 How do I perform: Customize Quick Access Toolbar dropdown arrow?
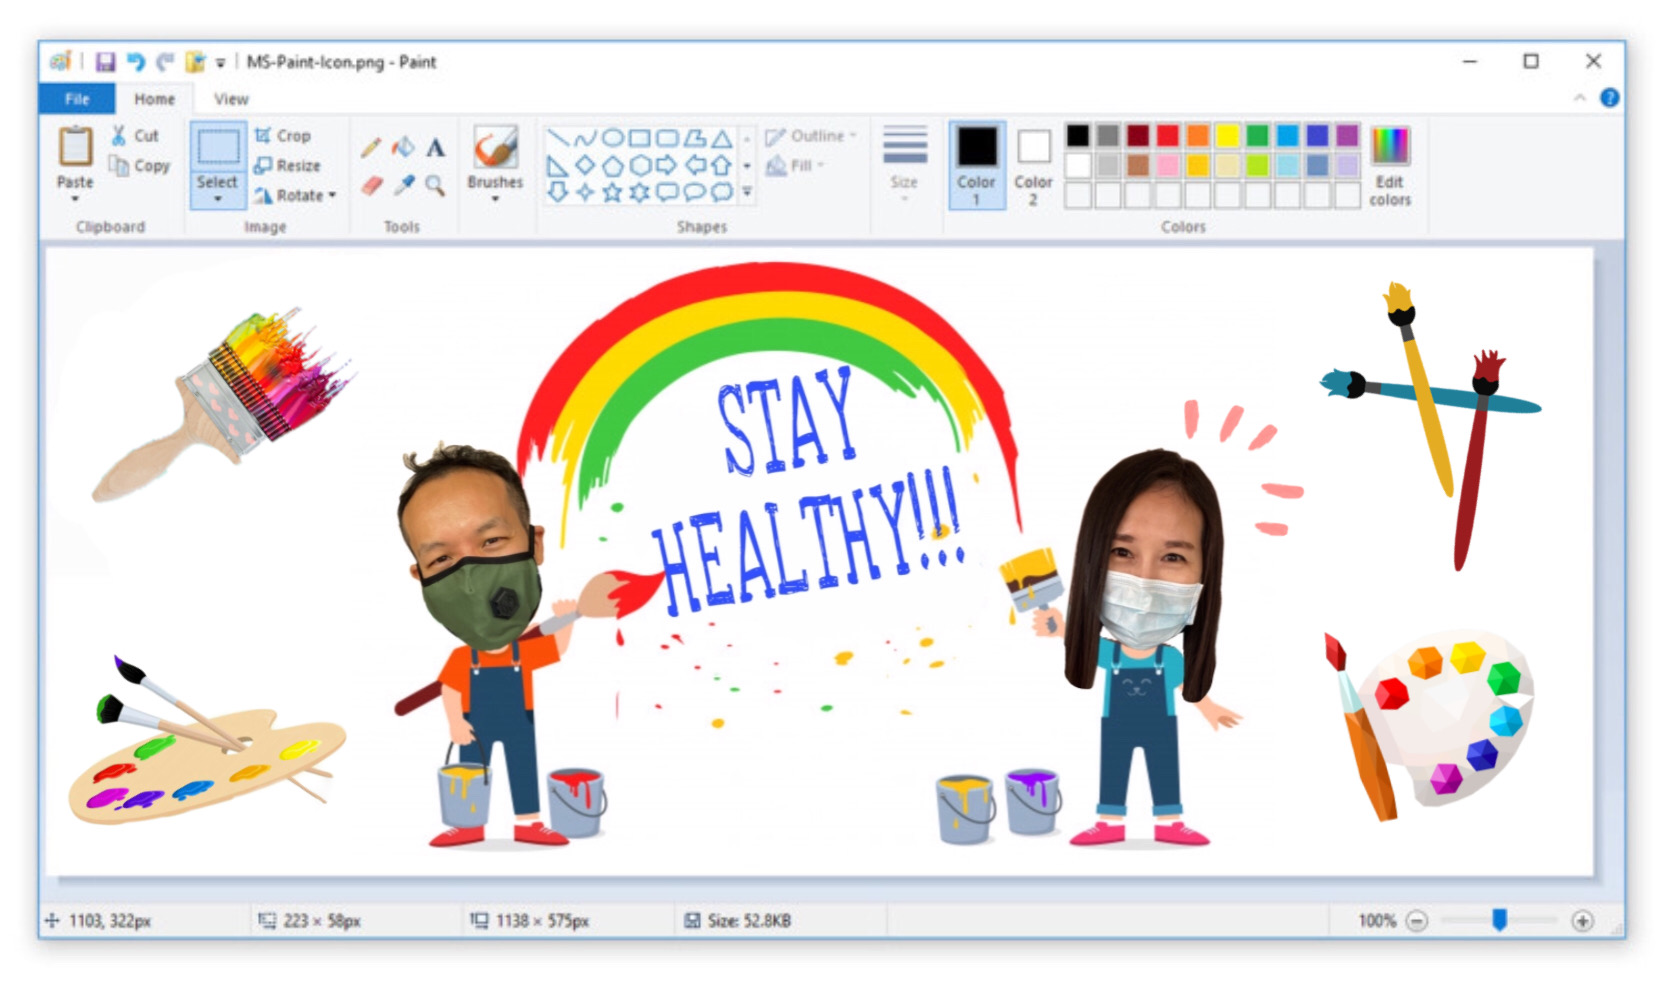(220, 63)
